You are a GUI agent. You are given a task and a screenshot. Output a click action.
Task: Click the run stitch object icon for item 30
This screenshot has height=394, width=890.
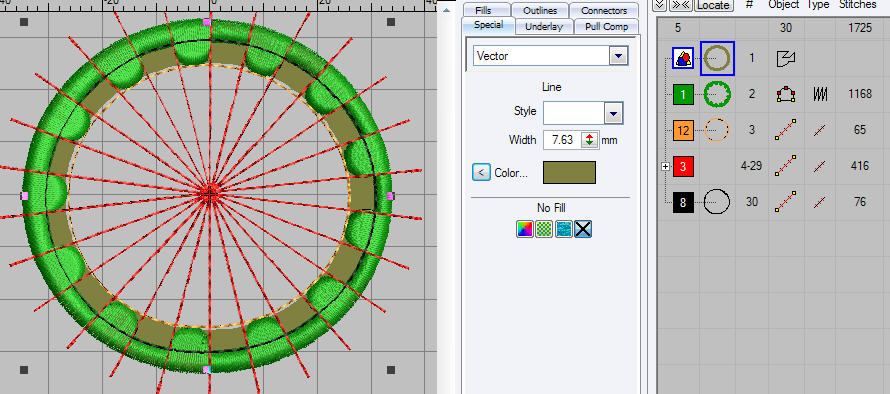click(x=786, y=202)
